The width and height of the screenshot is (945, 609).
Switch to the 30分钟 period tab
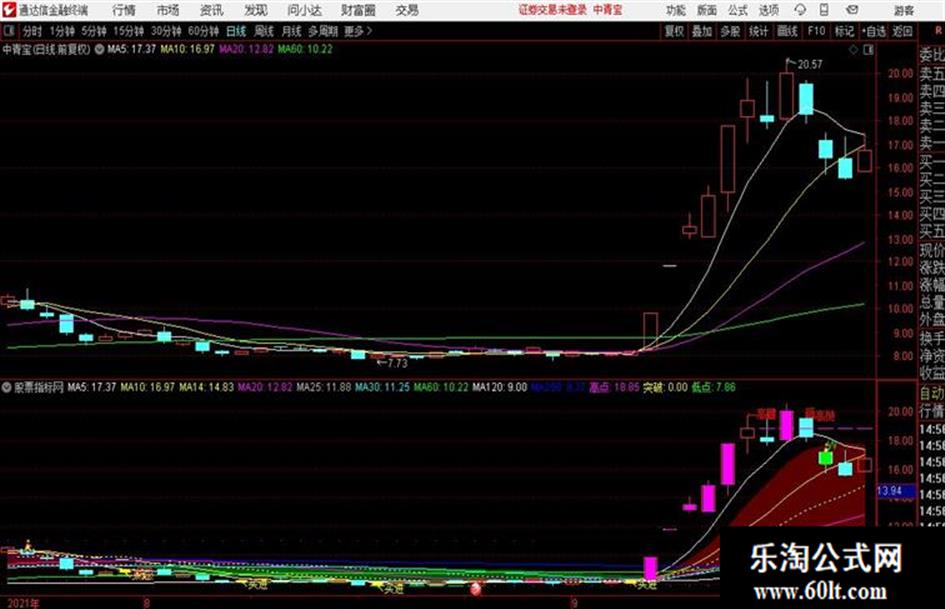[166, 31]
